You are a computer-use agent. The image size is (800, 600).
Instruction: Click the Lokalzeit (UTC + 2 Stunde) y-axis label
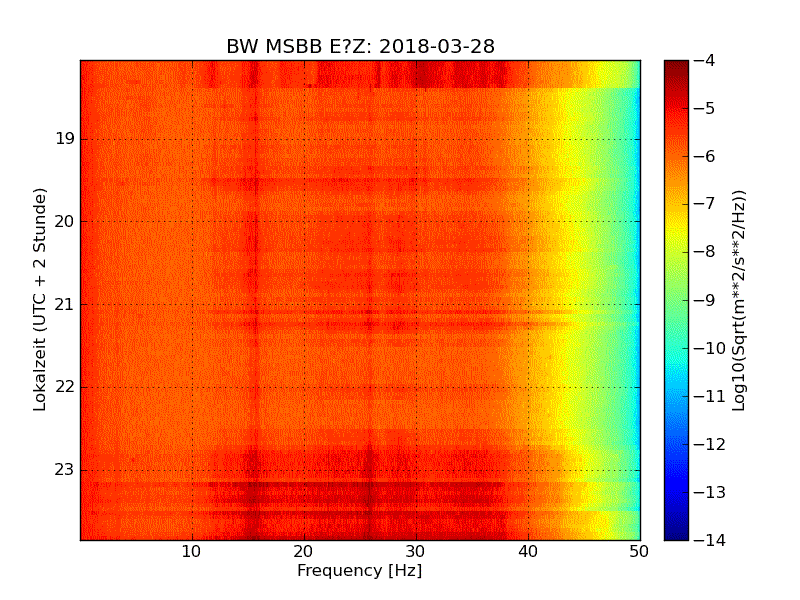point(41,300)
